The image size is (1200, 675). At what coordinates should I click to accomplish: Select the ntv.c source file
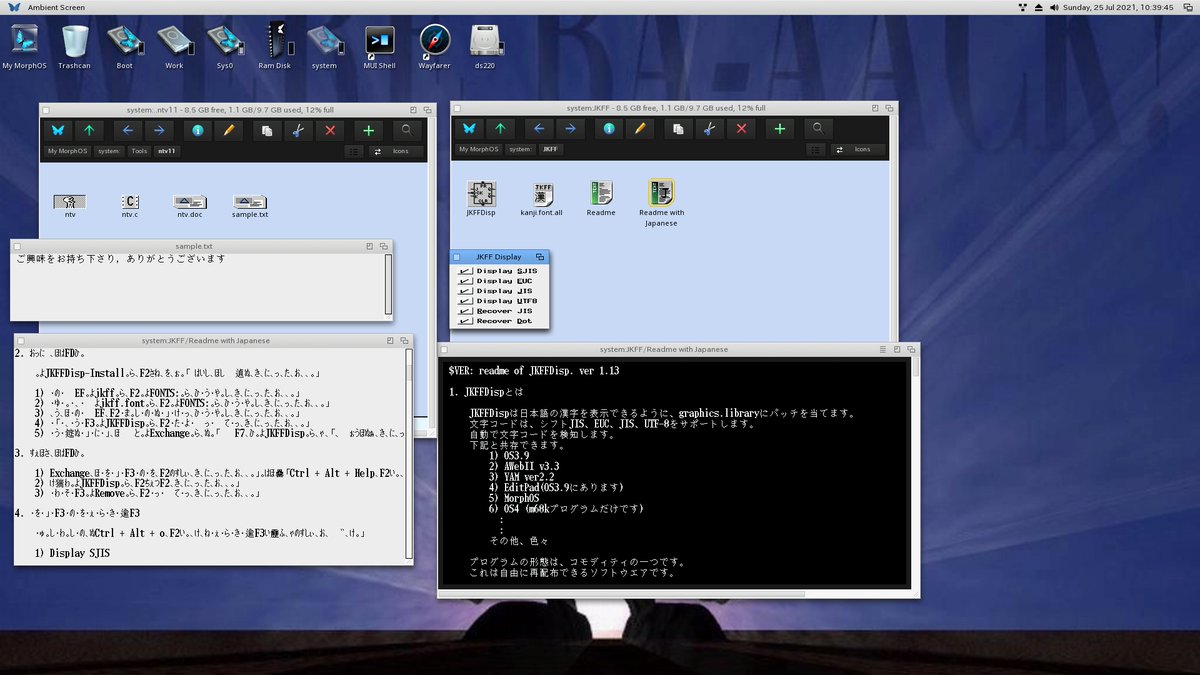[x=130, y=206]
